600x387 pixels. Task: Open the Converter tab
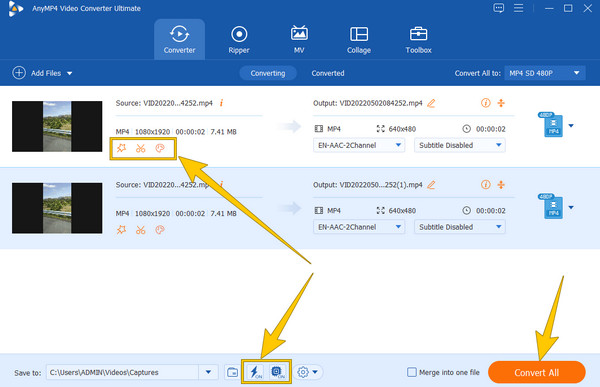[x=179, y=39]
